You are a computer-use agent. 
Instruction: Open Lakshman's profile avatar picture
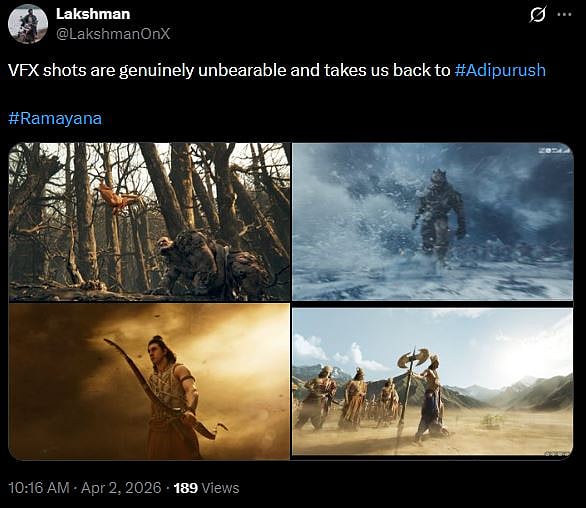point(28,24)
